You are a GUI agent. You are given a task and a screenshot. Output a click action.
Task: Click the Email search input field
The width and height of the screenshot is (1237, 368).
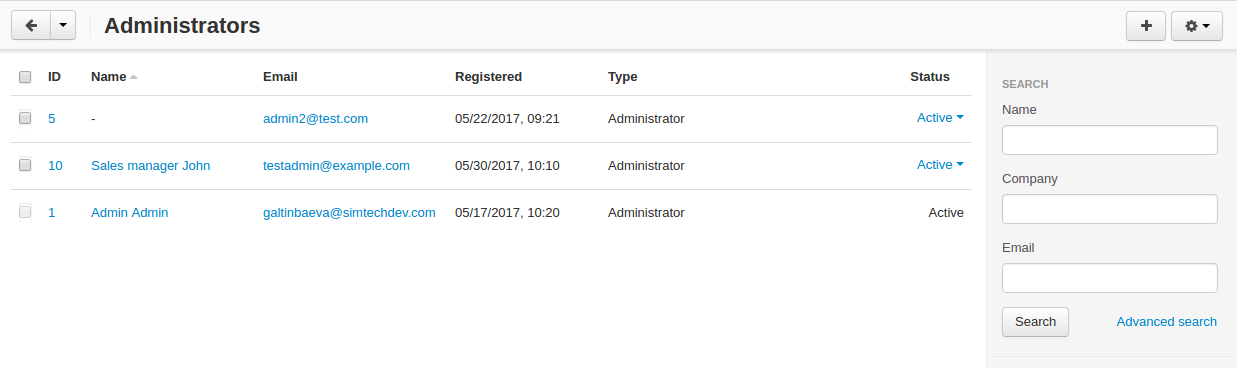point(1109,278)
